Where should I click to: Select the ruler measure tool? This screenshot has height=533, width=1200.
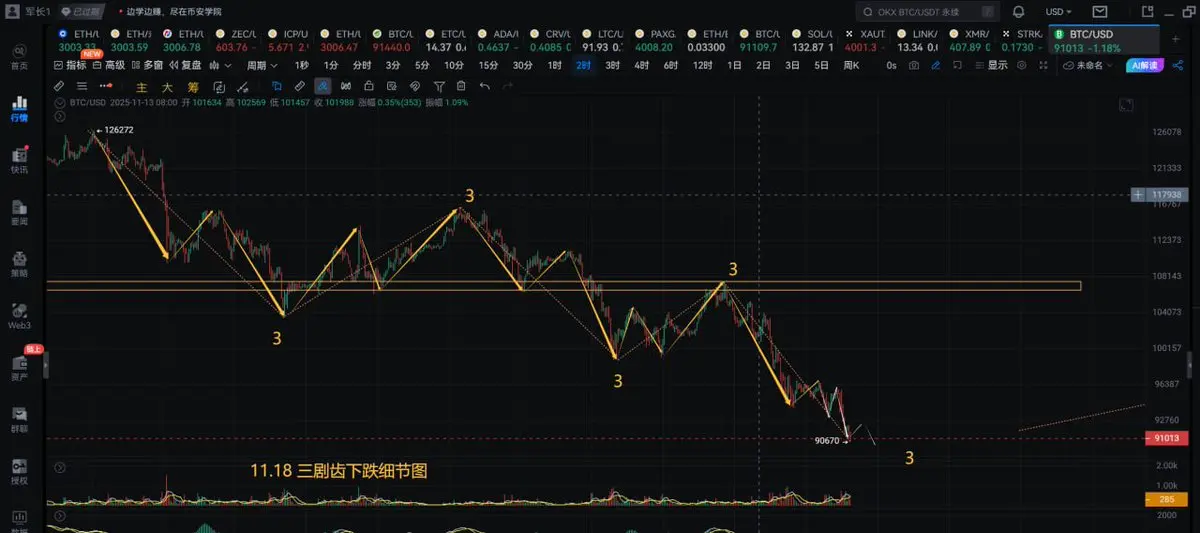coord(299,87)
